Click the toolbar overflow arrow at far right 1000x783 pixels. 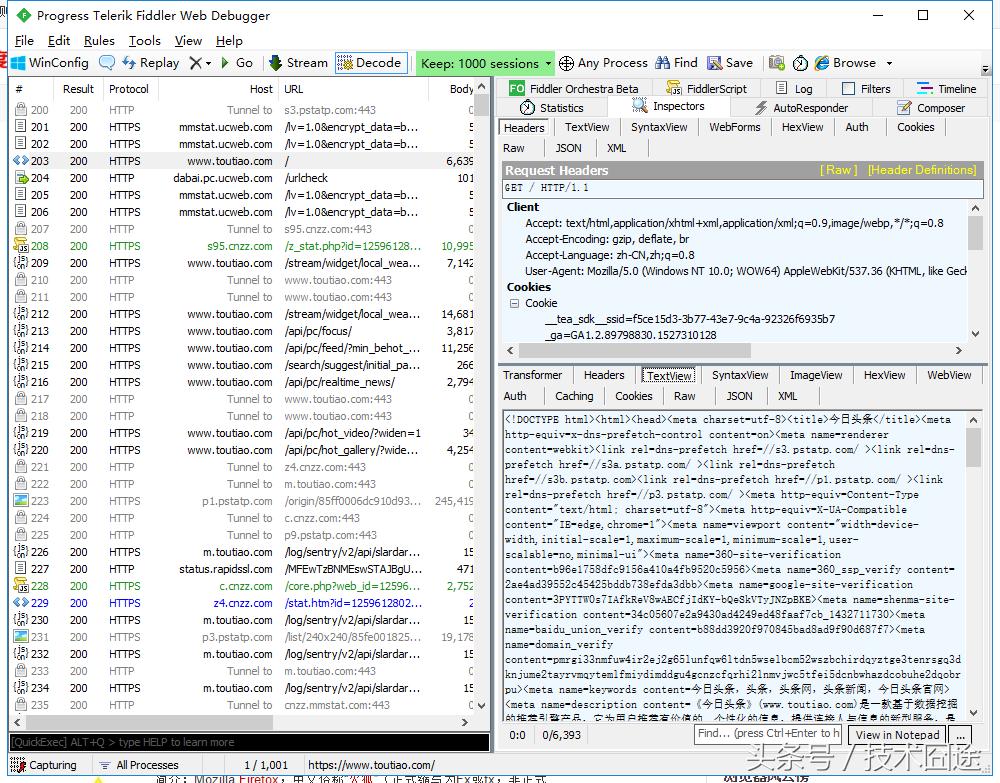985,69
